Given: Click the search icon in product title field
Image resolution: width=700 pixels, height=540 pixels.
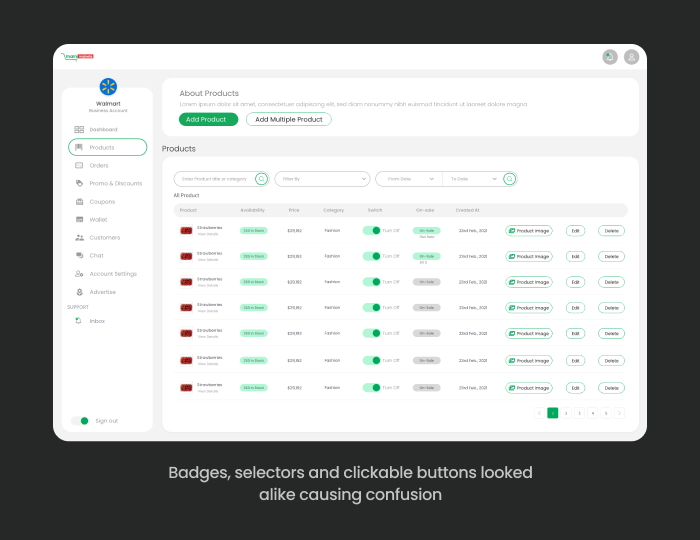Looking at the screenshot, I should [x=262, y=179].
